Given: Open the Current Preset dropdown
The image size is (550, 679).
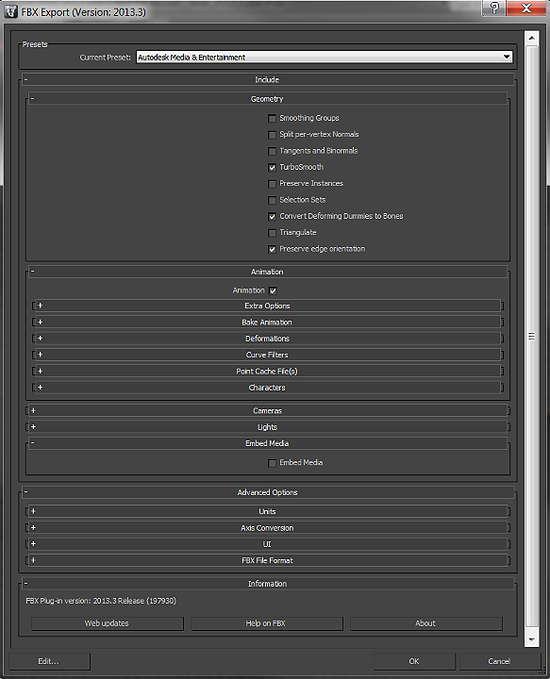Looking at the screenshot, I should [x=324, y=57].
